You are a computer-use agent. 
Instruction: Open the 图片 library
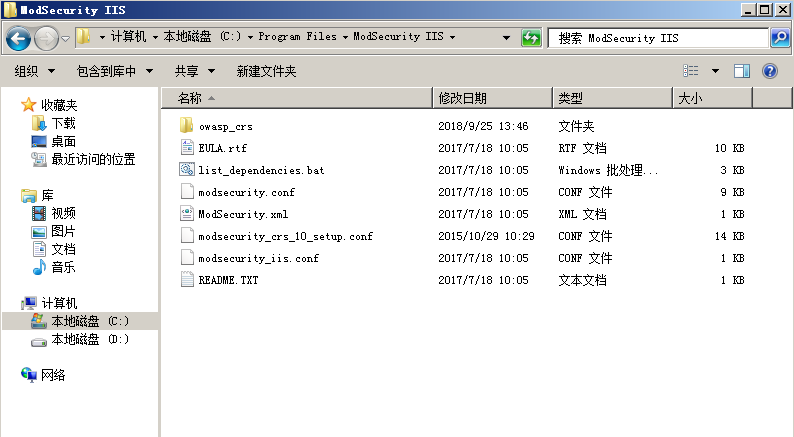tap(63, 231)
